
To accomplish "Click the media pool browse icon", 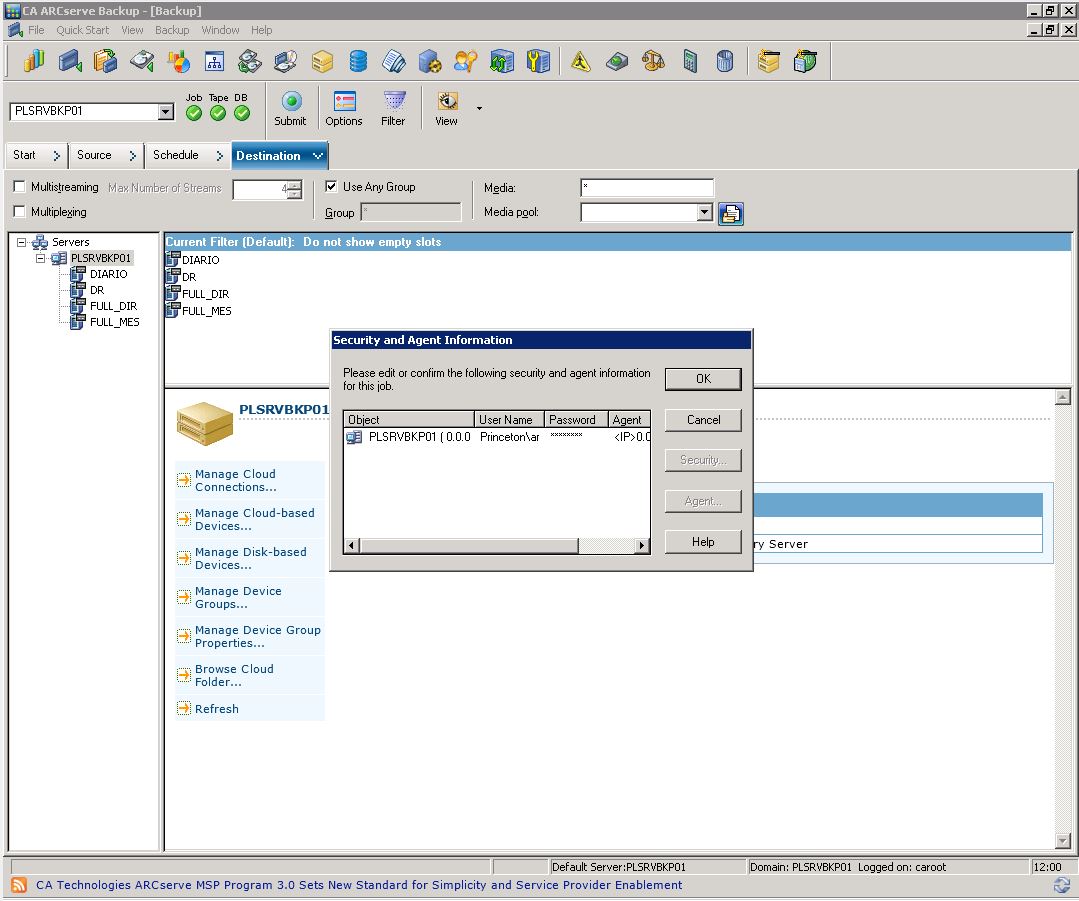I will coord(731,213).
